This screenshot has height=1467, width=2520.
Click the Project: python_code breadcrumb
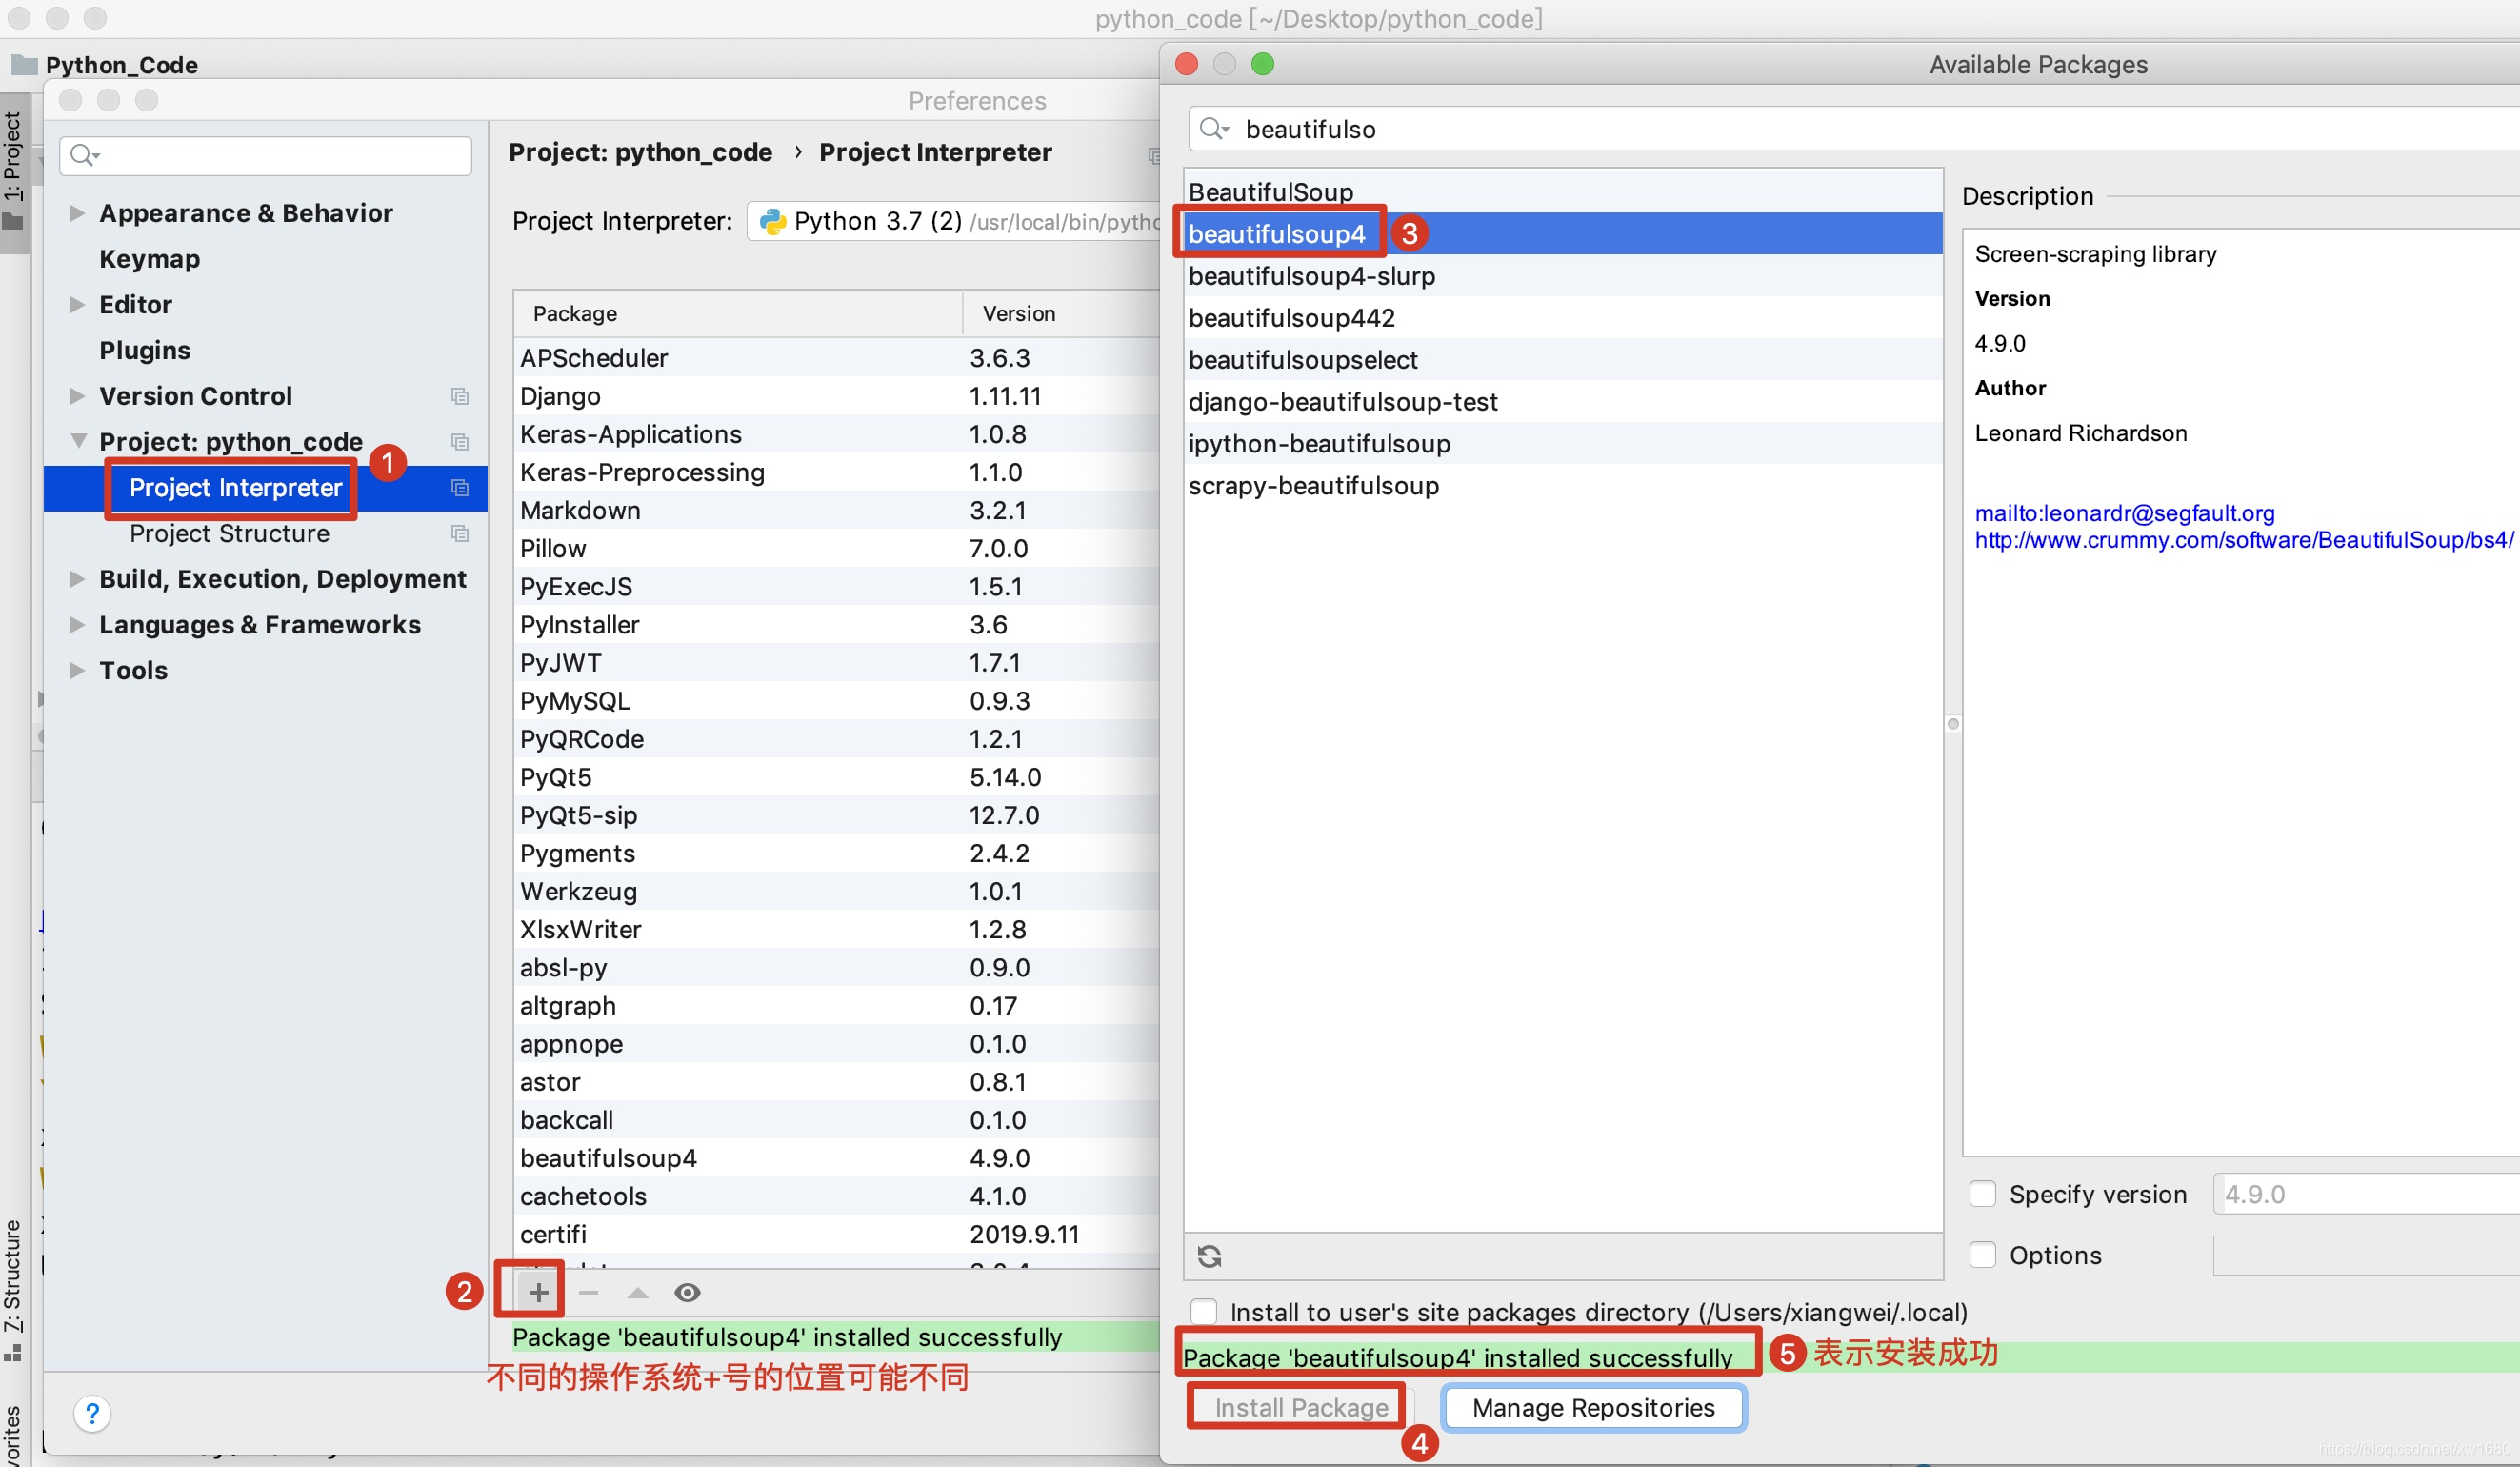coord(641,152)
